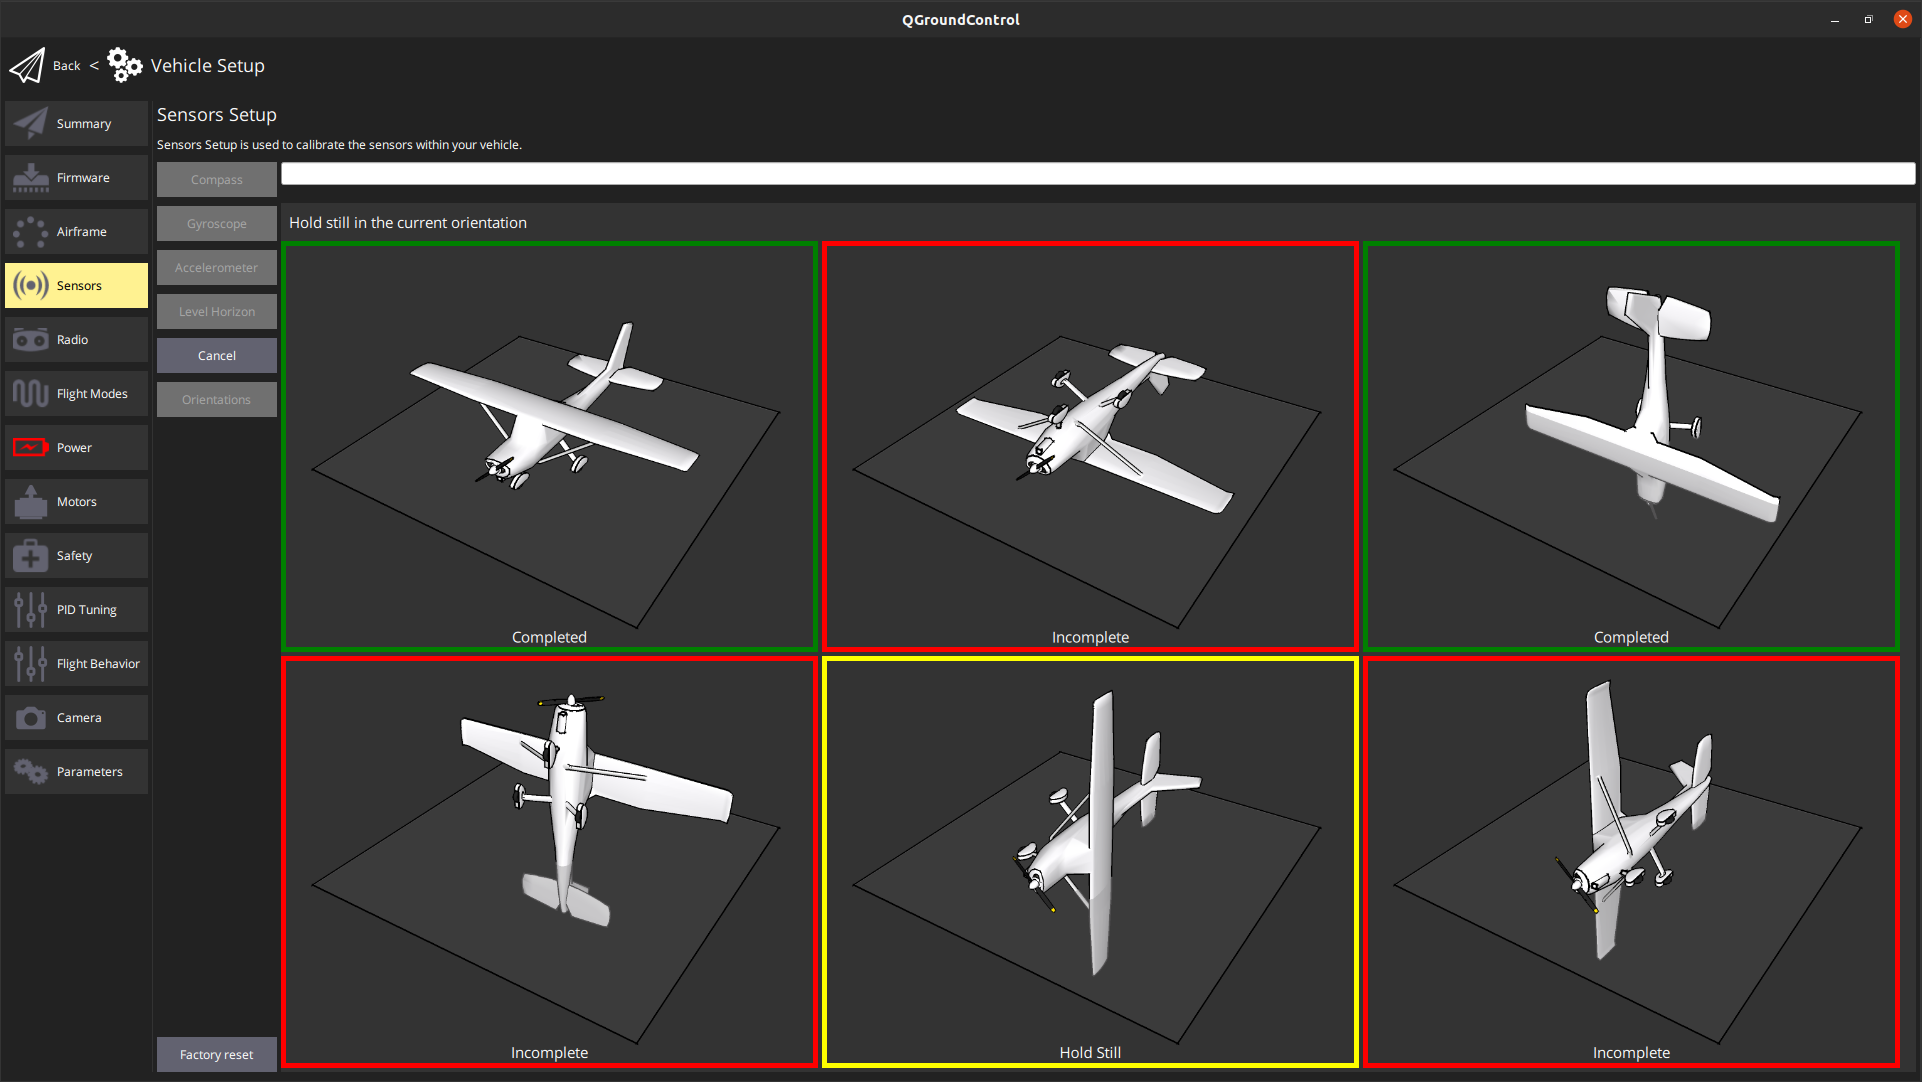Switch to Firmware setup

(76, 177)
